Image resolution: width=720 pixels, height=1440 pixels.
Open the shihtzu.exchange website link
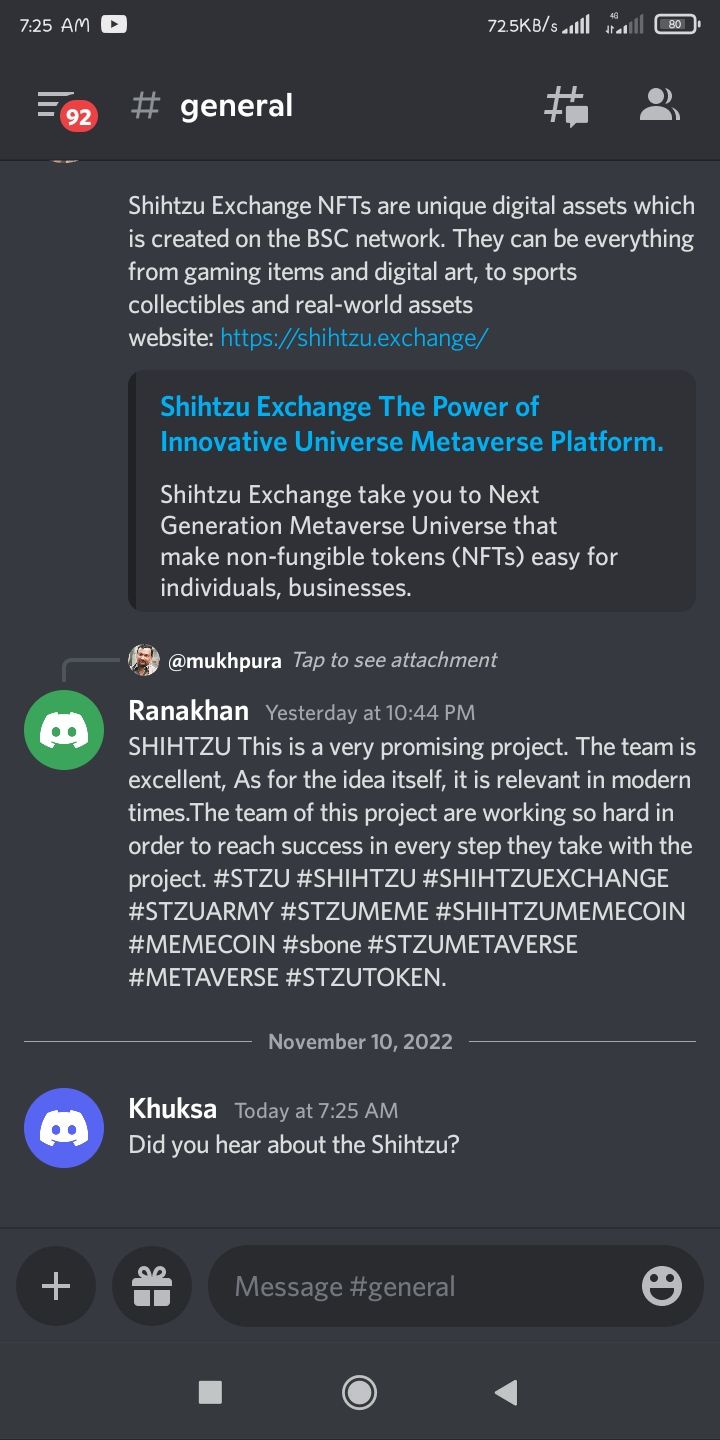[x=354, y=338]
